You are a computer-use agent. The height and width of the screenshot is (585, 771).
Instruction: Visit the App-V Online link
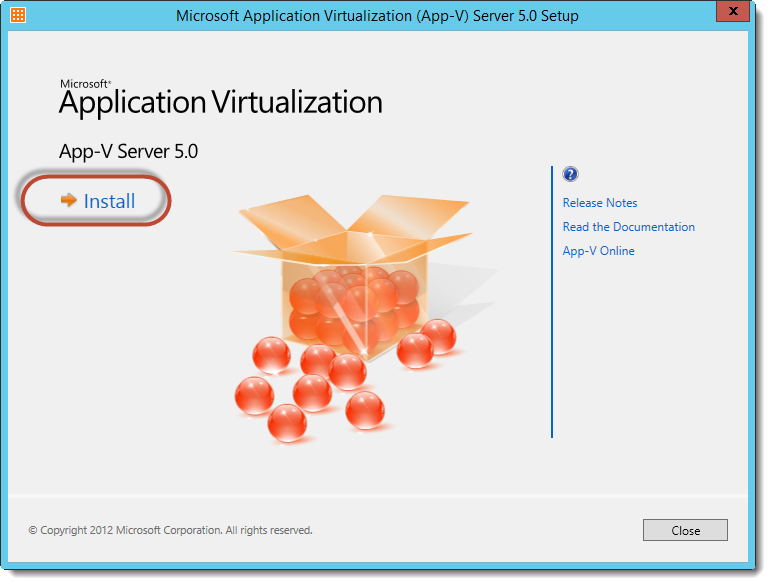click(598, 251)
